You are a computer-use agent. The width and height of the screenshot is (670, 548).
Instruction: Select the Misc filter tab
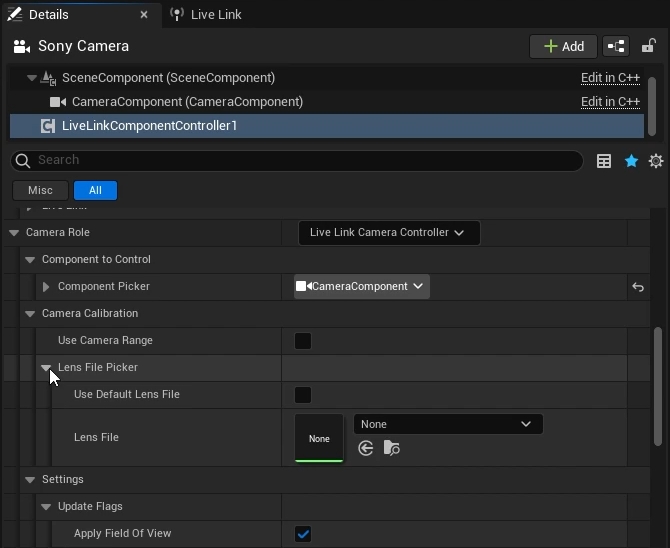[40, 190]
